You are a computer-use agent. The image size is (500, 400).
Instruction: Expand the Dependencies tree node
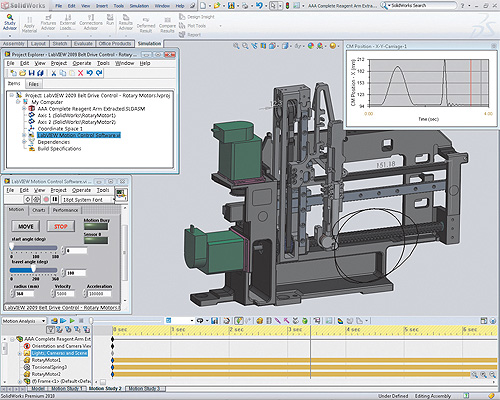pyautogui.click(x=24, y=142)
